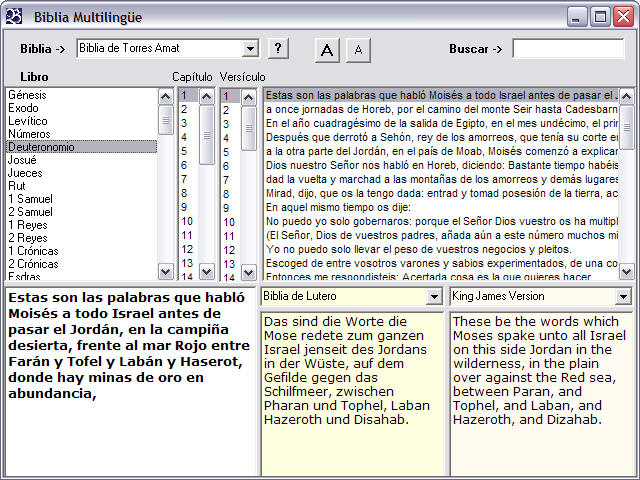Select verse 1 in Versículo list
Screen dimensions: 640x480
coord(231,96)
